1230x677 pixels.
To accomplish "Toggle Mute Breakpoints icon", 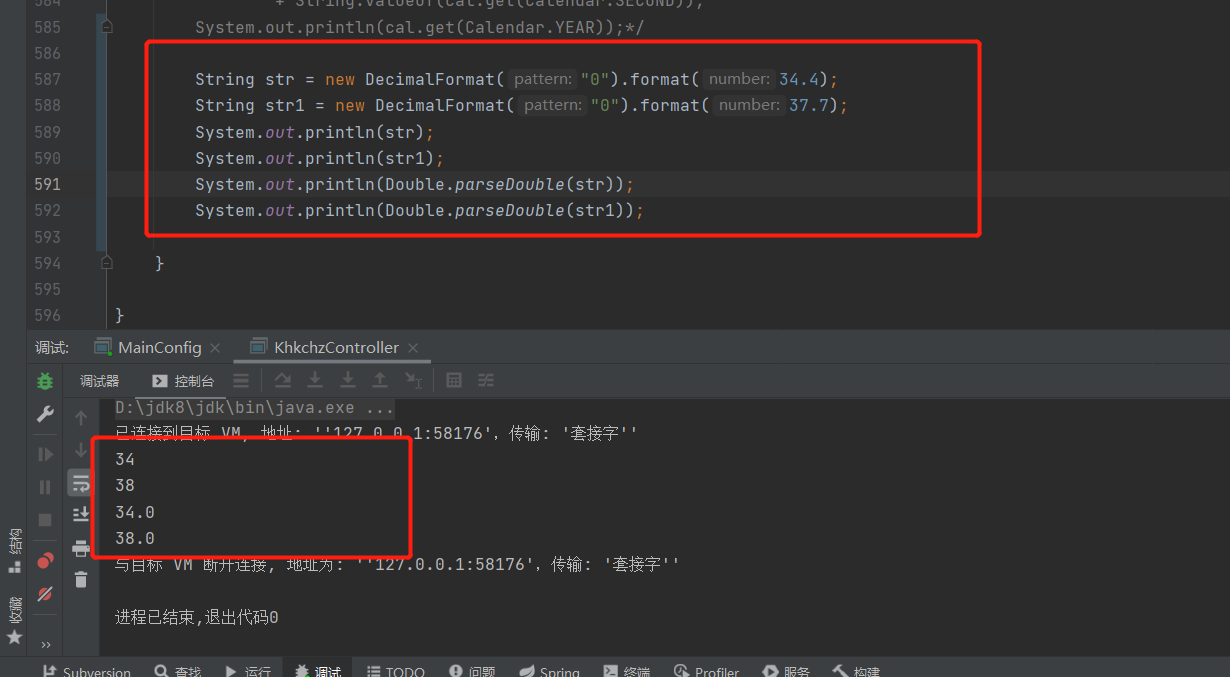I will tap(43, 591).
